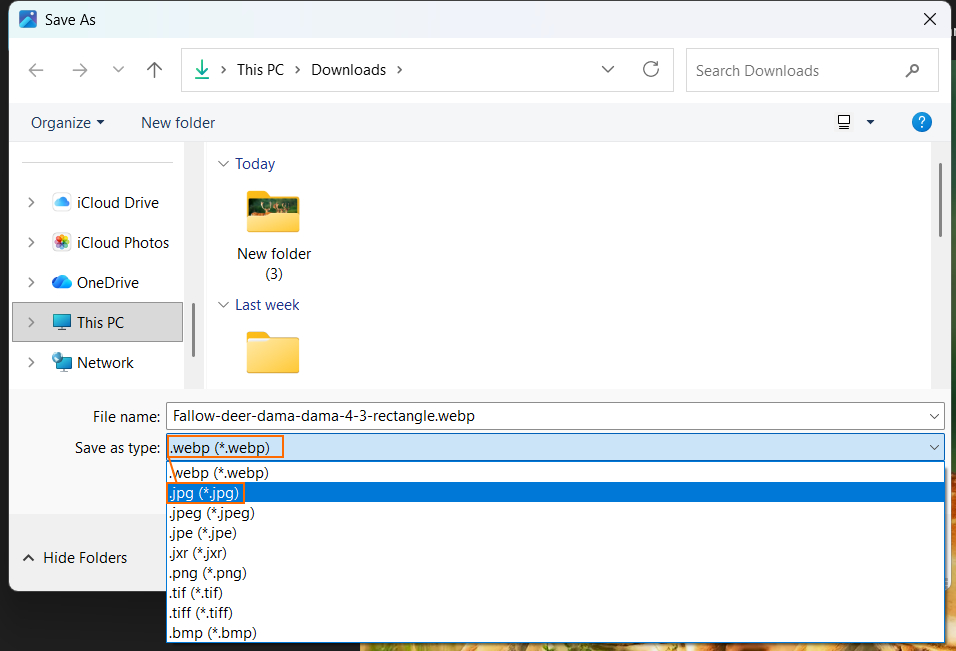This screenshot has height=651, width=956.
Task: Go up to the parent folder
Action: coord(154,70)
